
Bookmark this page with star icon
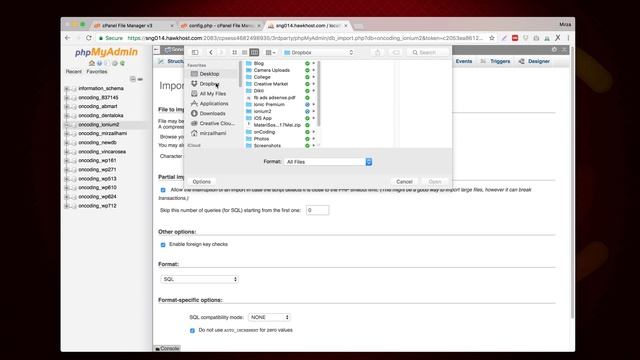(492, 38)
